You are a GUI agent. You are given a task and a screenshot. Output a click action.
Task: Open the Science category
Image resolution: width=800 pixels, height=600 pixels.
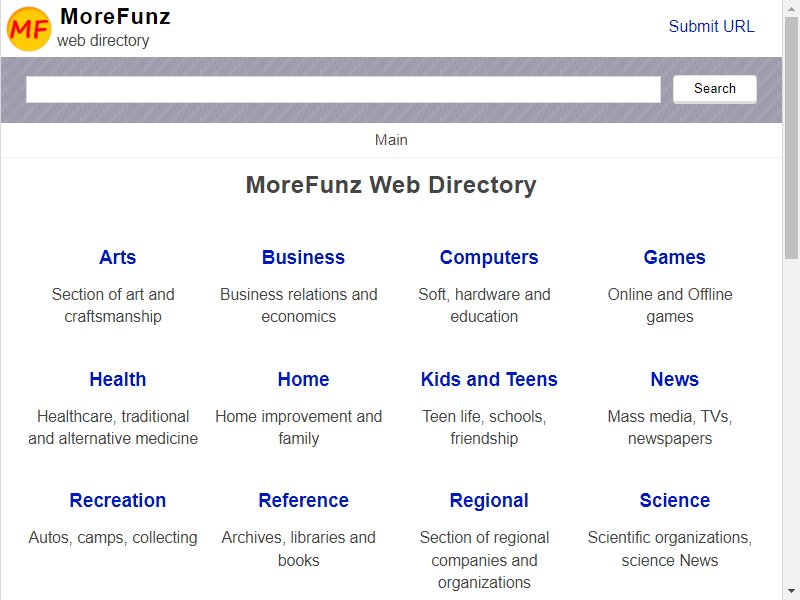coord(674,500)
